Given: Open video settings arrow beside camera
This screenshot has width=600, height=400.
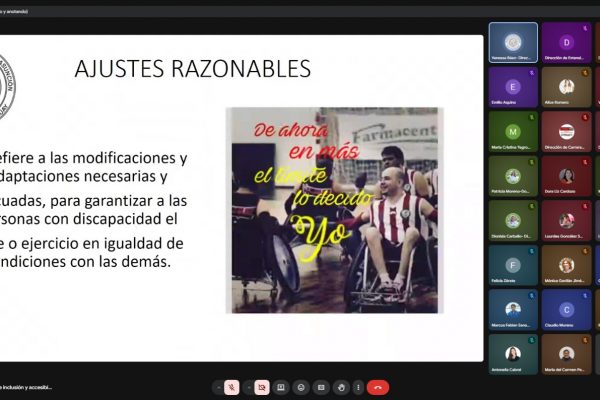Looking at the screenshot, I should click(249, 387).
